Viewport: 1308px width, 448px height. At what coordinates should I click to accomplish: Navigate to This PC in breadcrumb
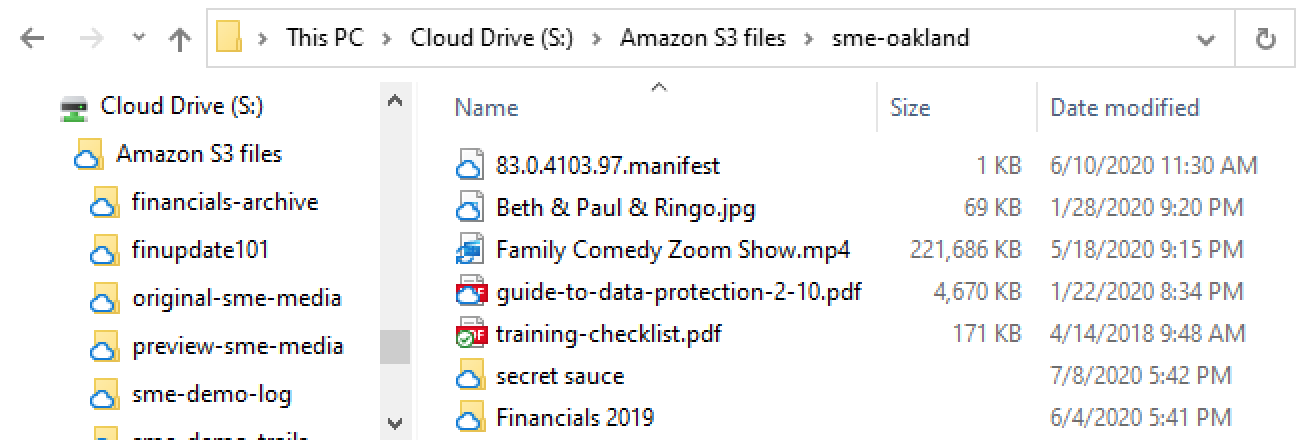point(324,39)
